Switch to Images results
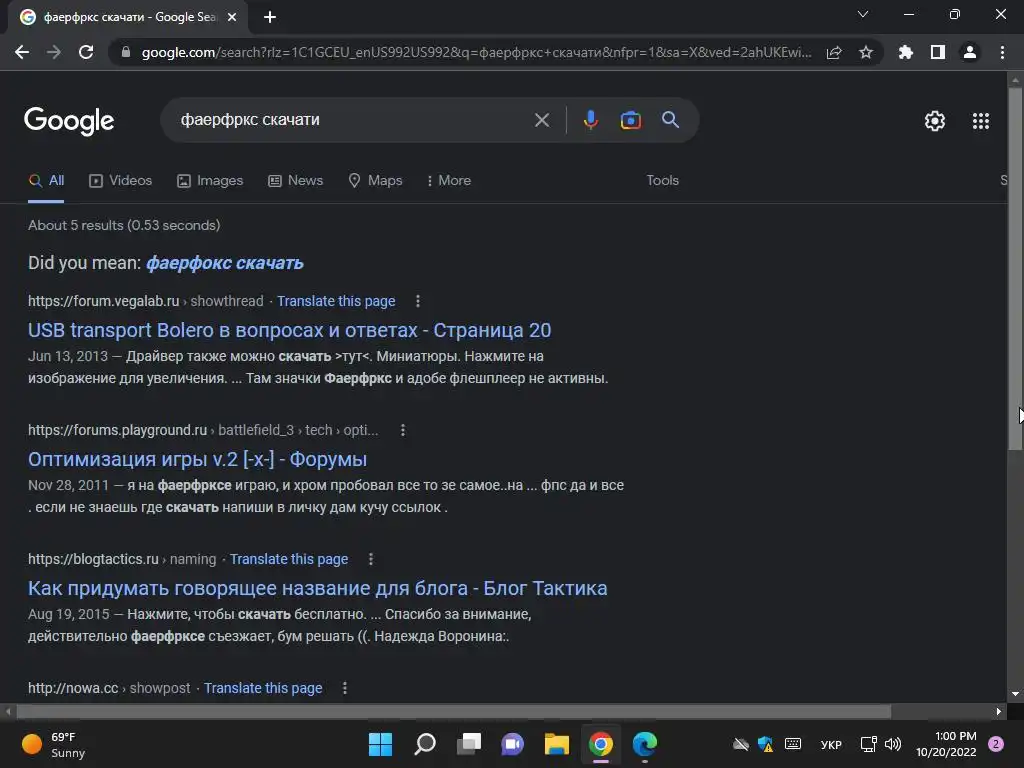 (x=210, y=180)
